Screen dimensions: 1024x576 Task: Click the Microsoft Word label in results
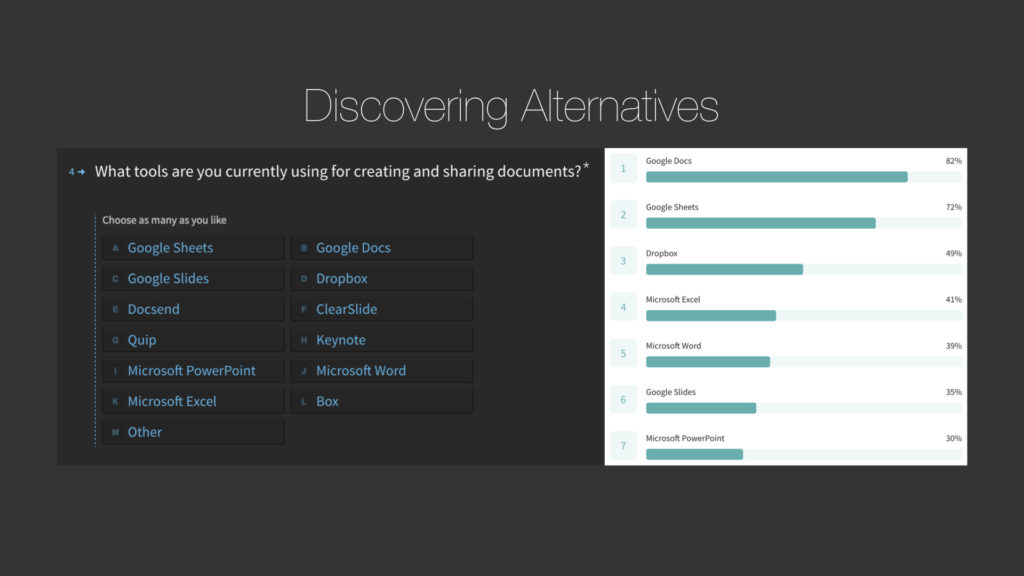coord(673,346)
